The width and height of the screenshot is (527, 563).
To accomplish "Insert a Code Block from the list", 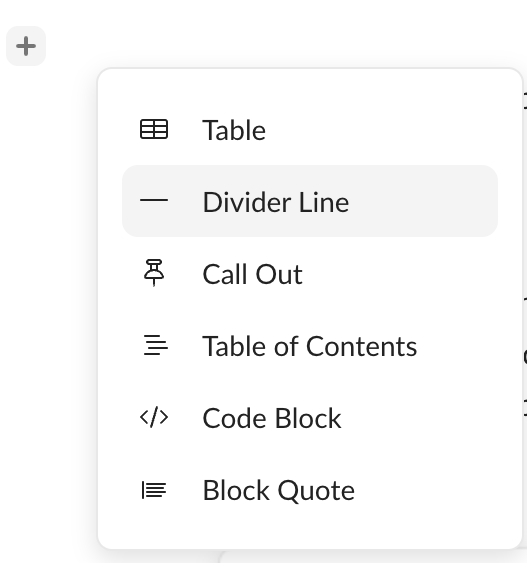I will 310,418.
